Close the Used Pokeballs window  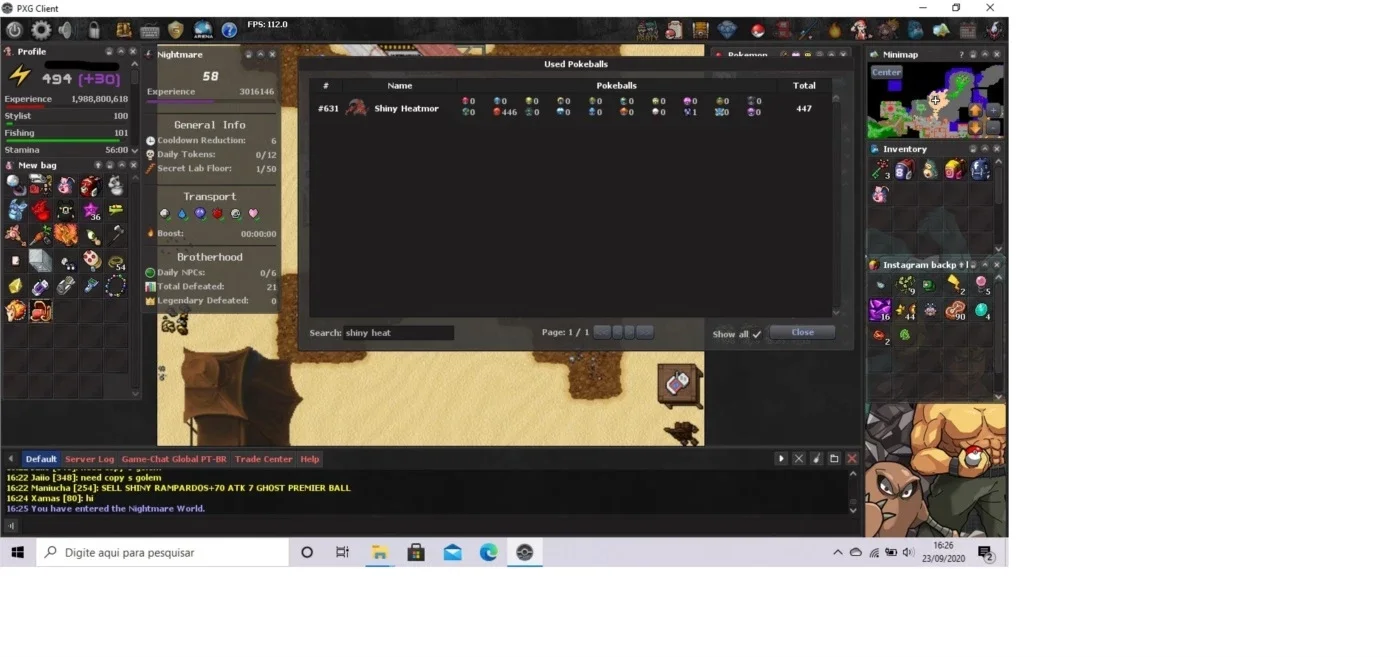click(x=802, y=332)
